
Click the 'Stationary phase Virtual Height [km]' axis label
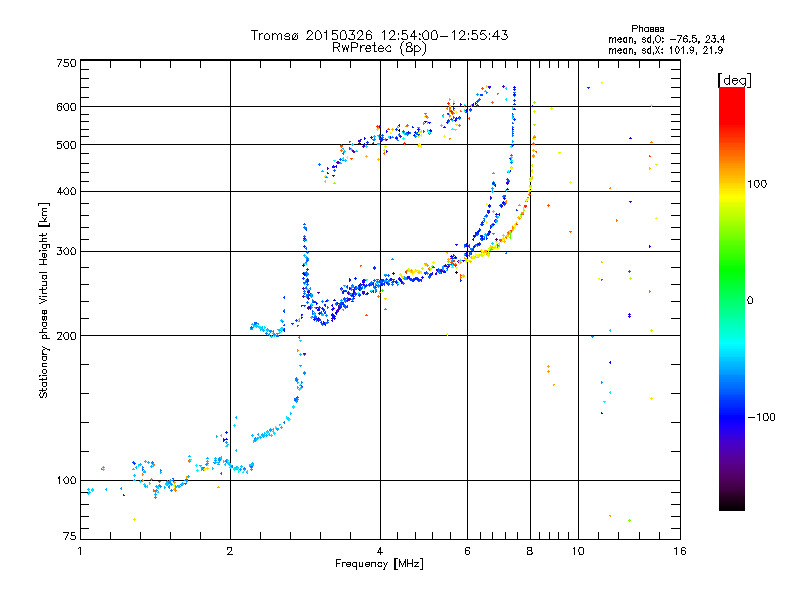[x=44, y=300]
